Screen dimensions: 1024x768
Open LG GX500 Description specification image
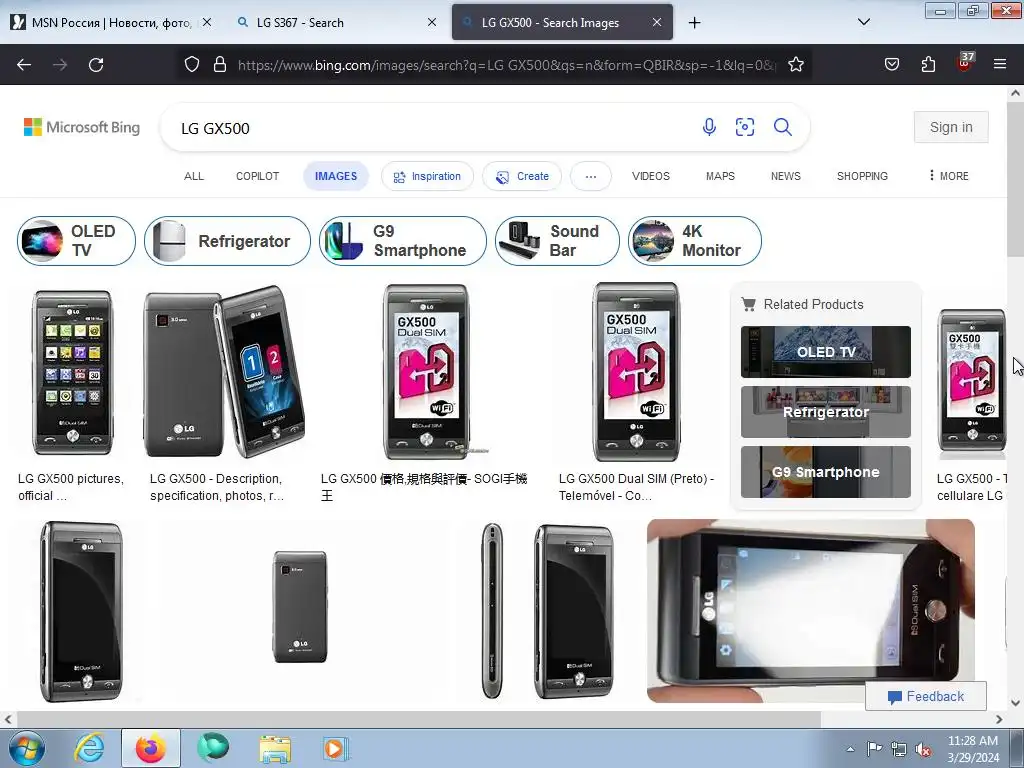[224, 372]
